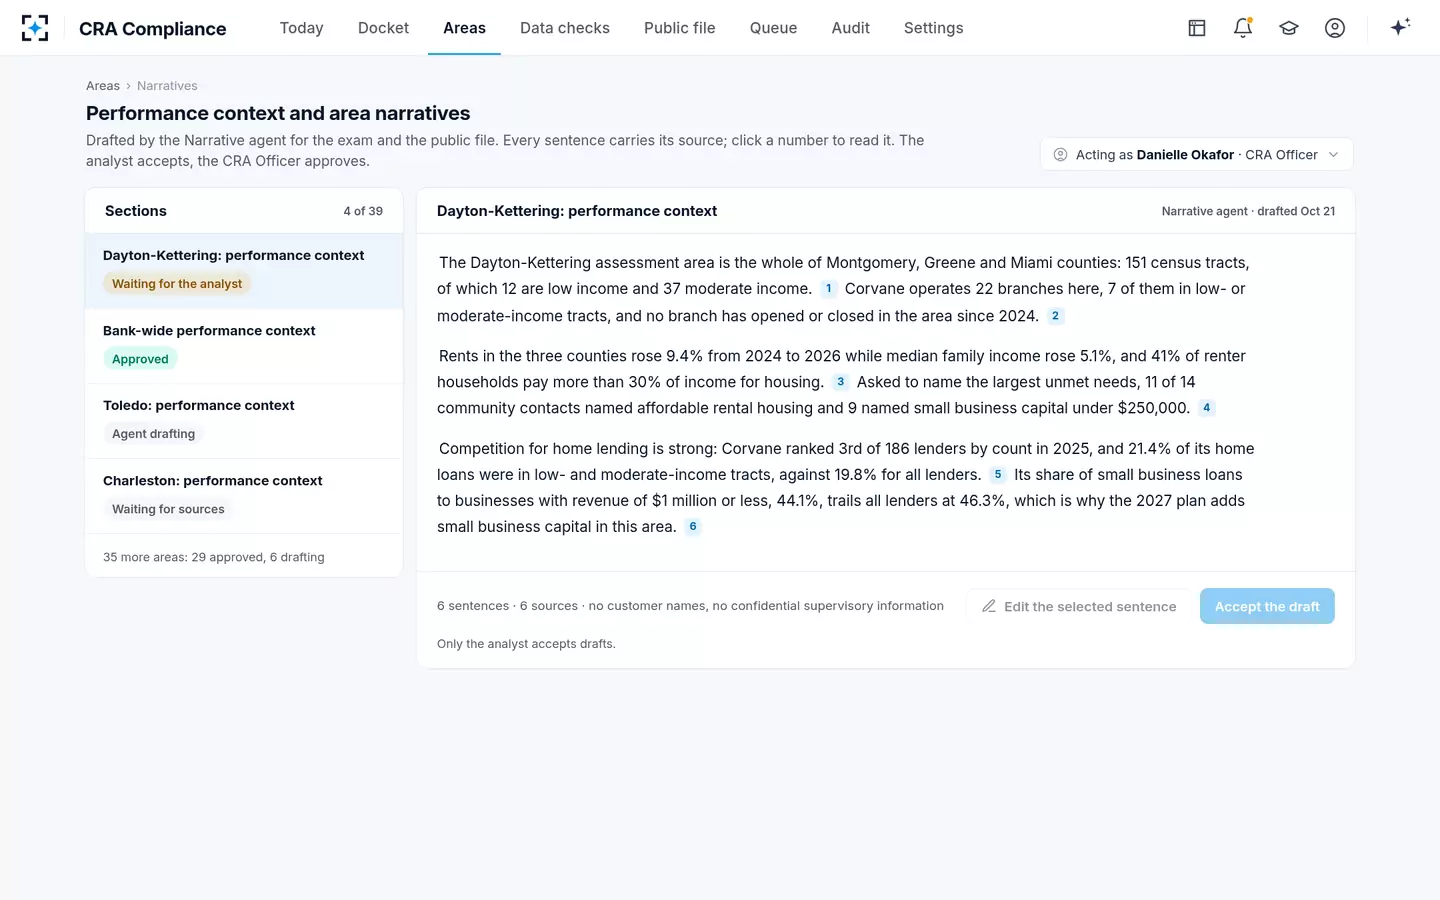
Task: Select the Toledo performance context section
Action: [x=244, y=421]
